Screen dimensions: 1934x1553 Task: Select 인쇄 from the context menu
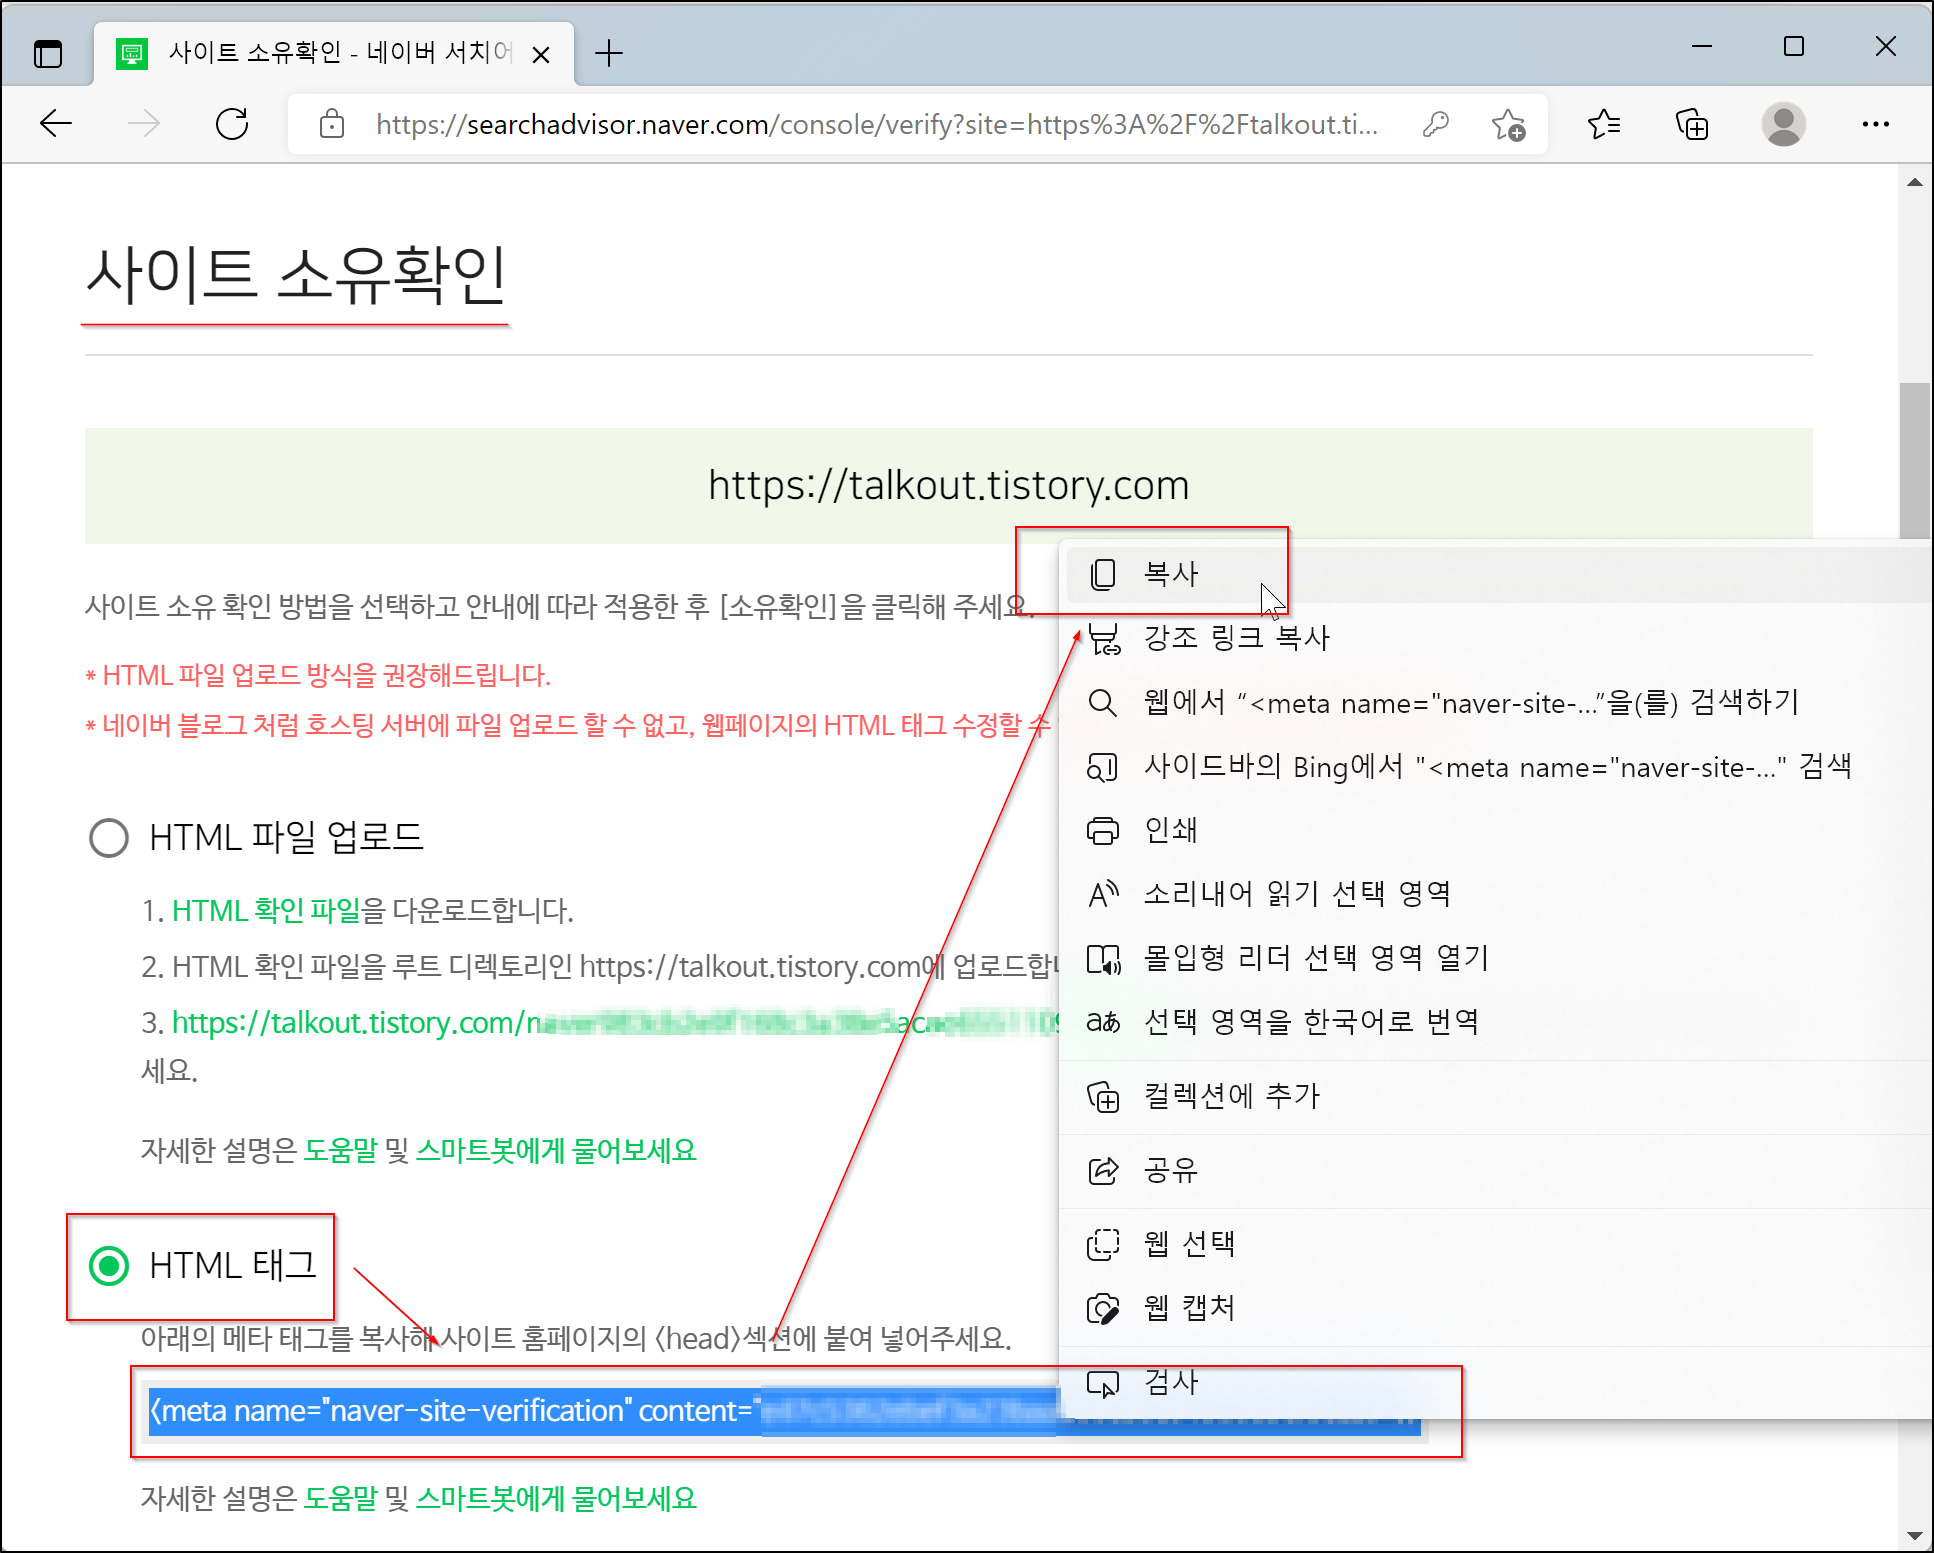coord(1170,830)
